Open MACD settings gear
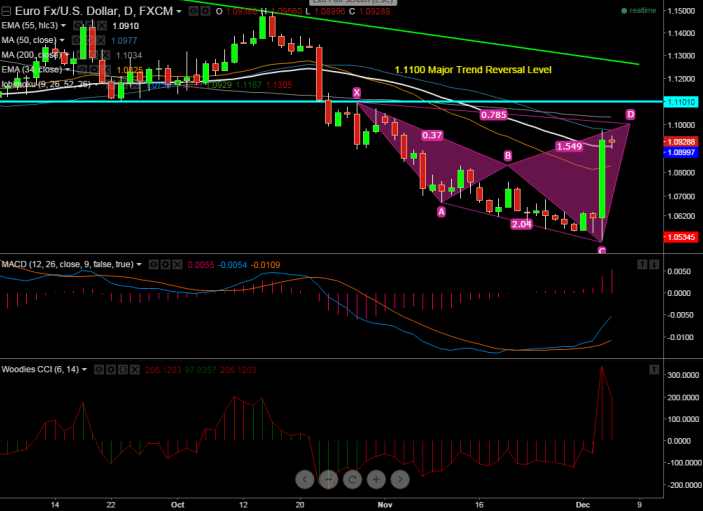Screen dimensions: 703x511 tap(165, 264)
